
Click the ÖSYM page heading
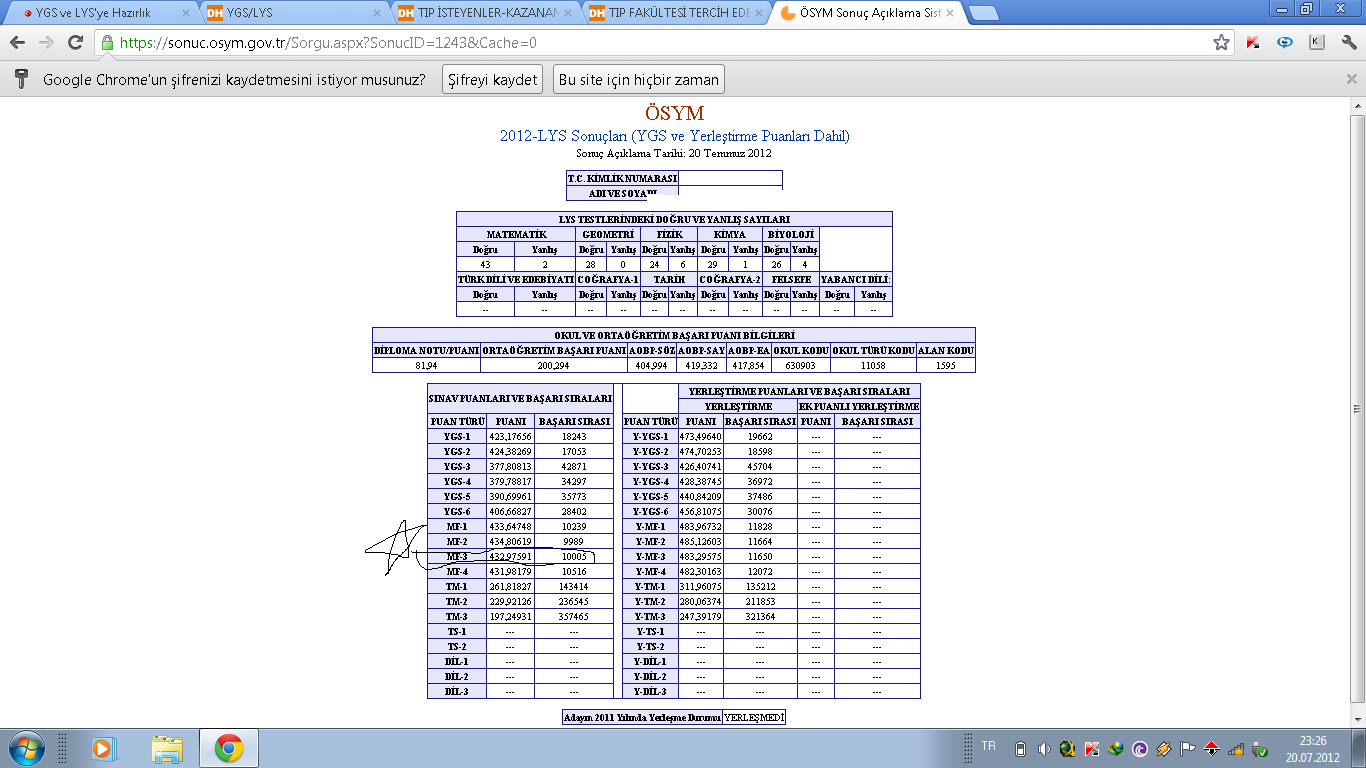674,114
